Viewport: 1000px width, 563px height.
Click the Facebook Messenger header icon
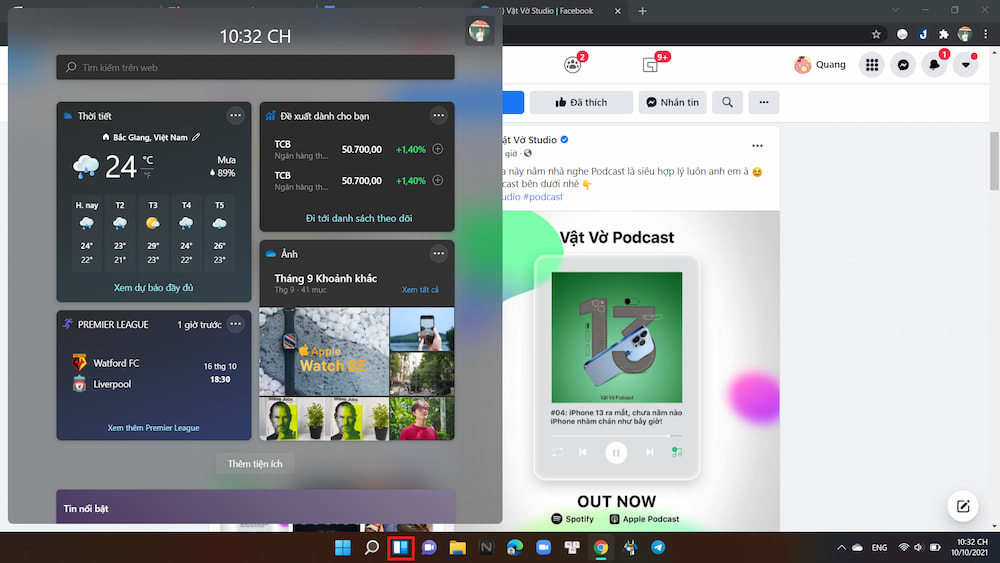(x=903, y=65)
